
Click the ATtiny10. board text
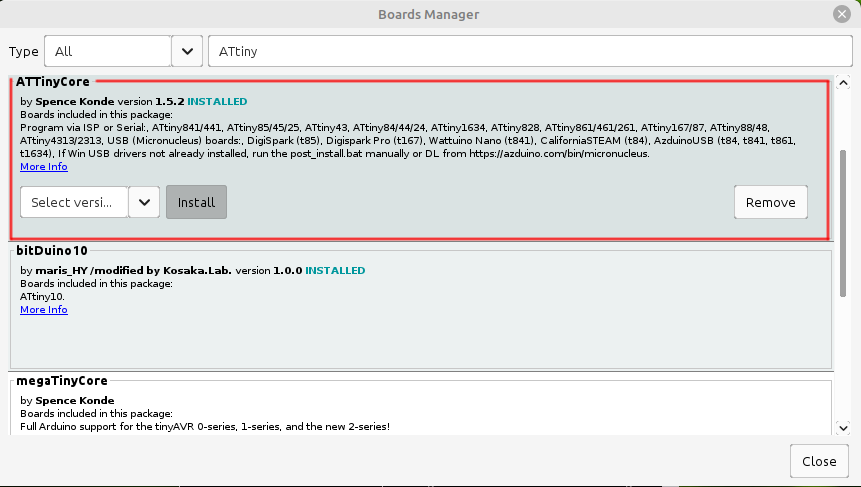pos(42,296)
